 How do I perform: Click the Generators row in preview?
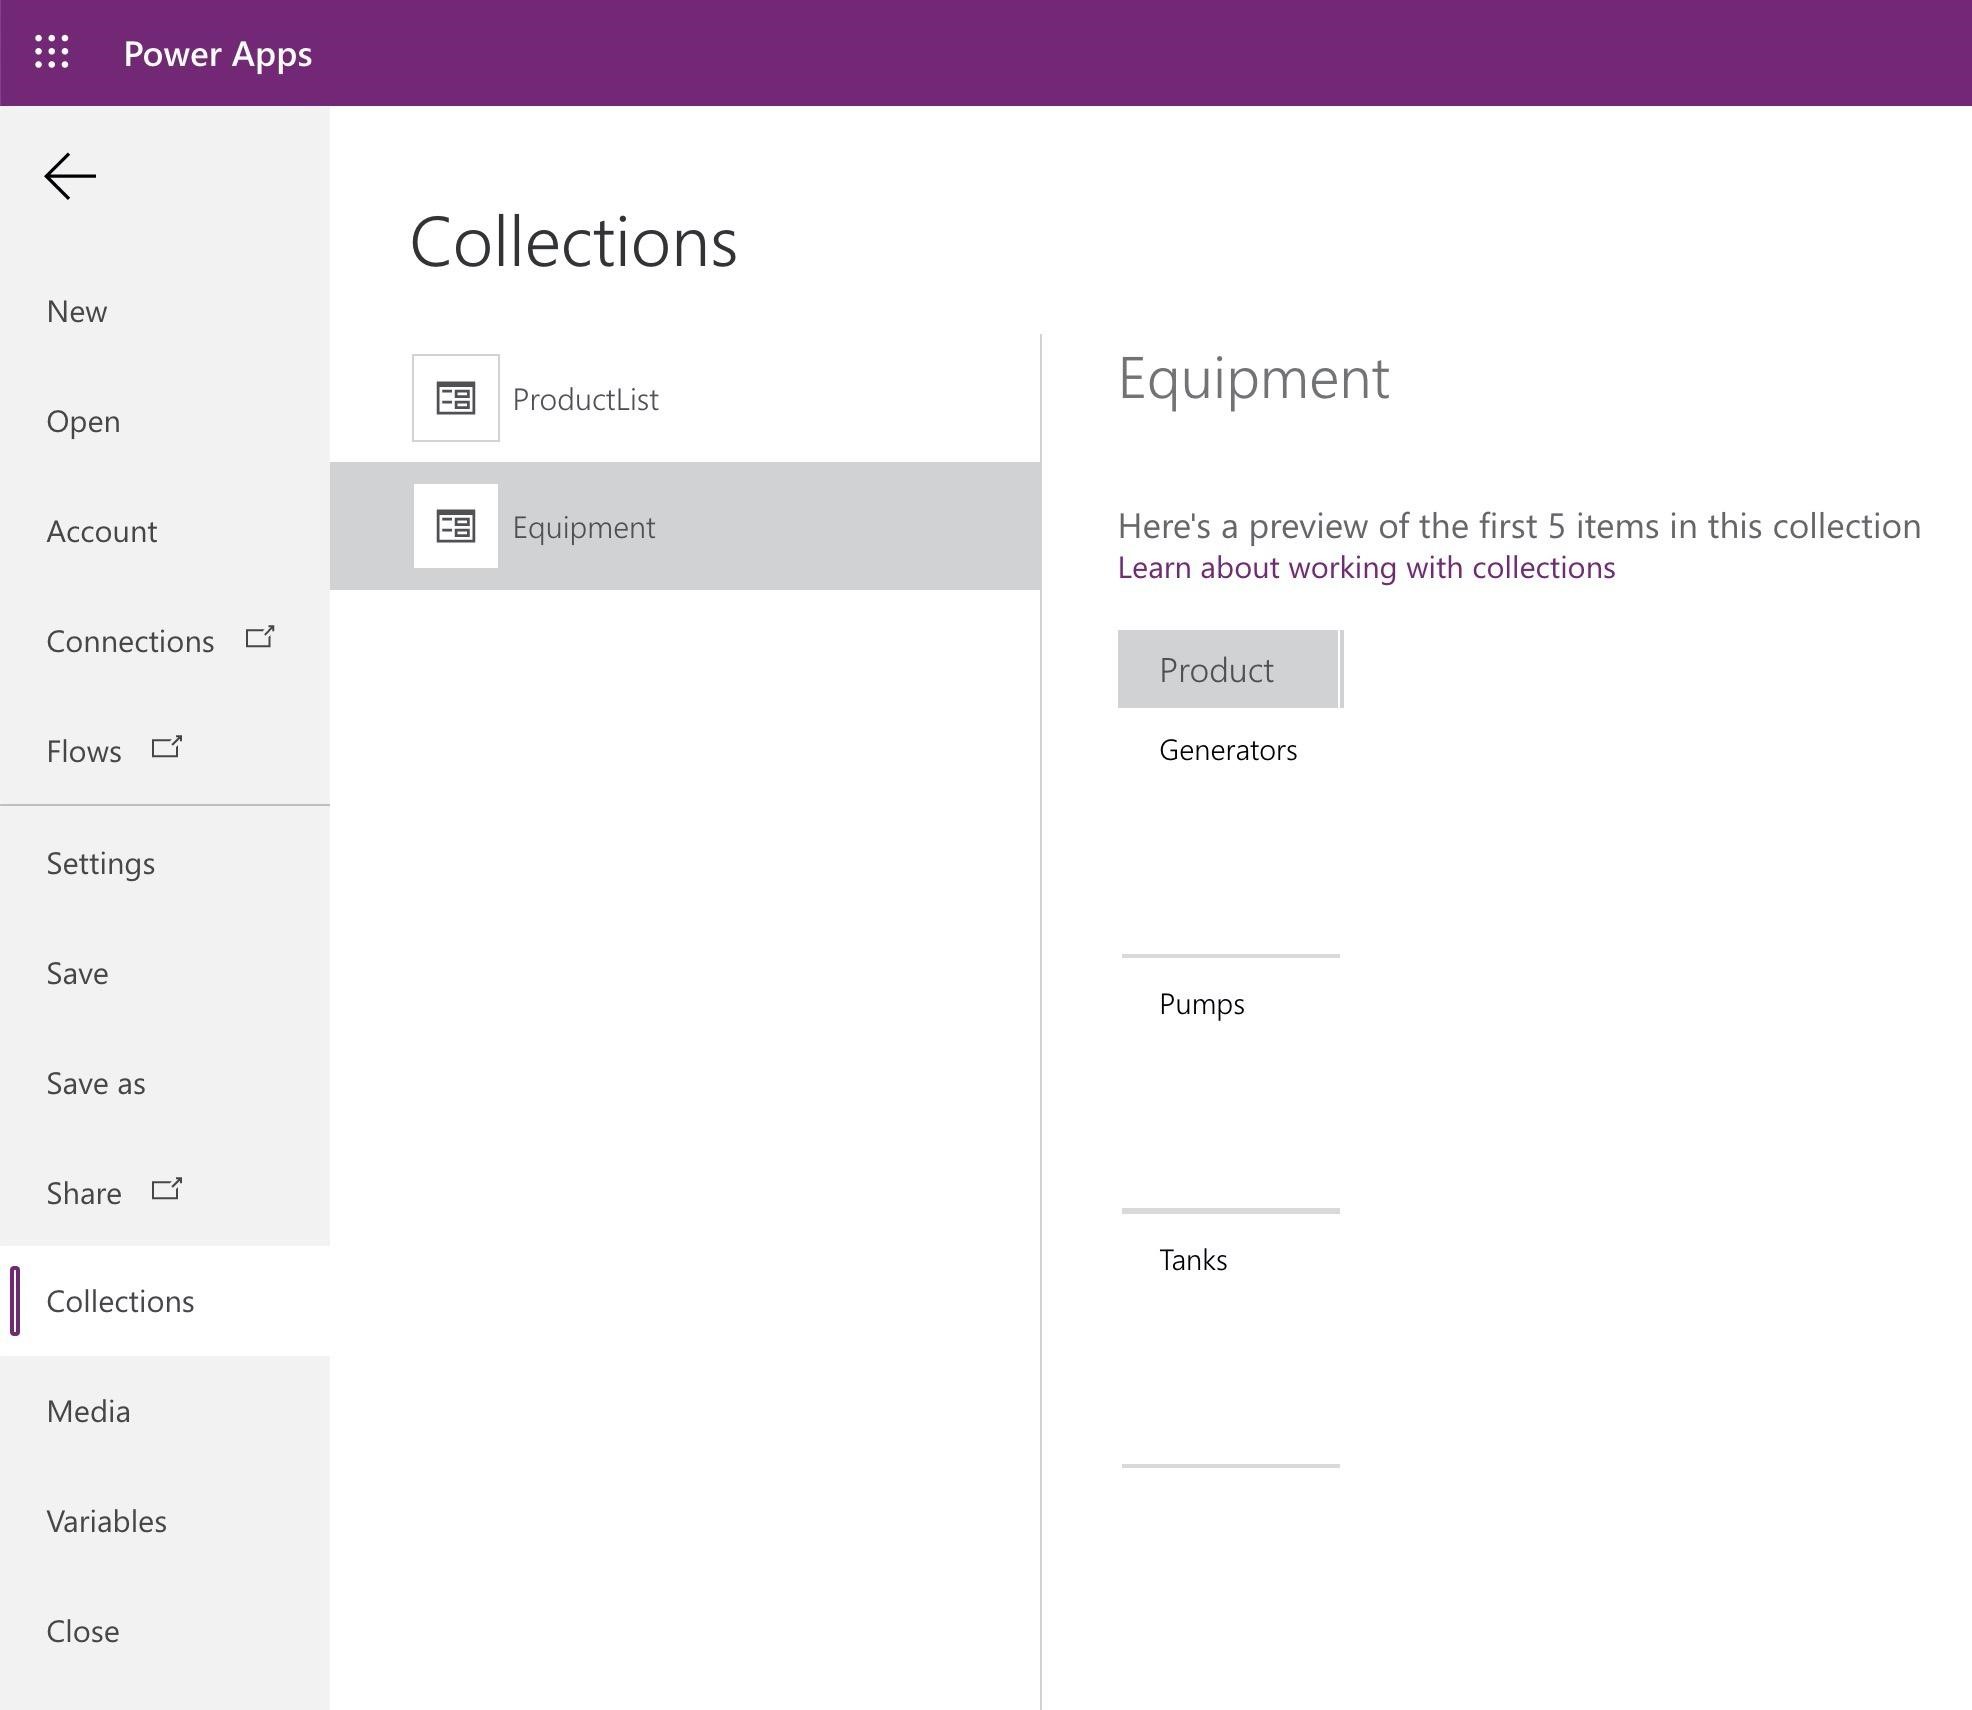(x=1227, y=751)
